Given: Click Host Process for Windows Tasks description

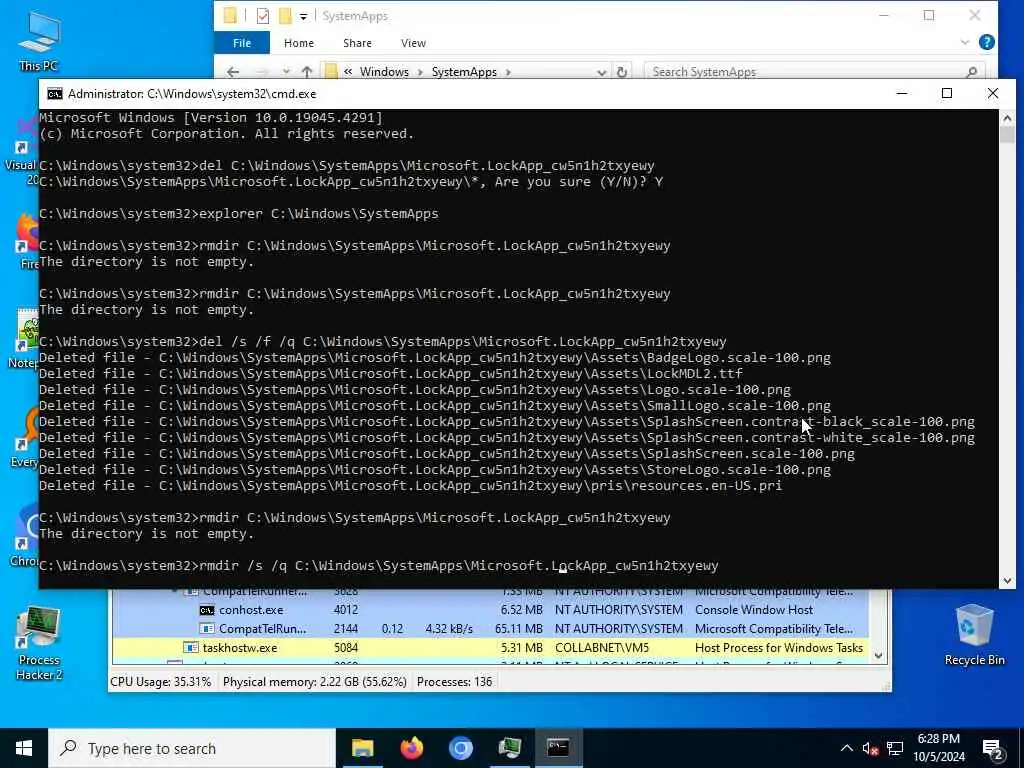Looking at the screenshot, I should pyautogui.click(x=778, y=648).
